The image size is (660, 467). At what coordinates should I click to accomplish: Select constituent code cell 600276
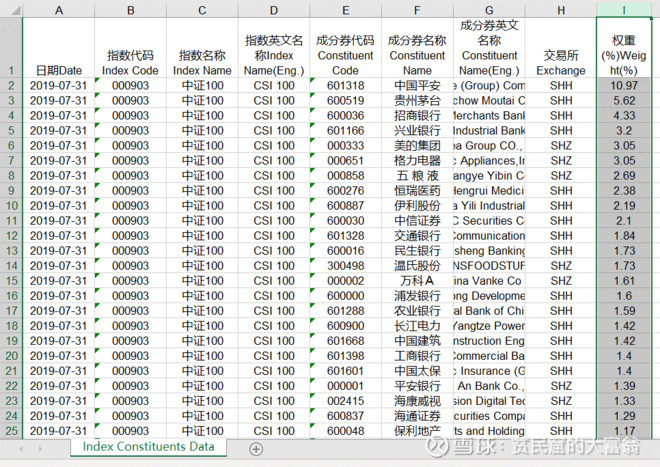[346, 191]
